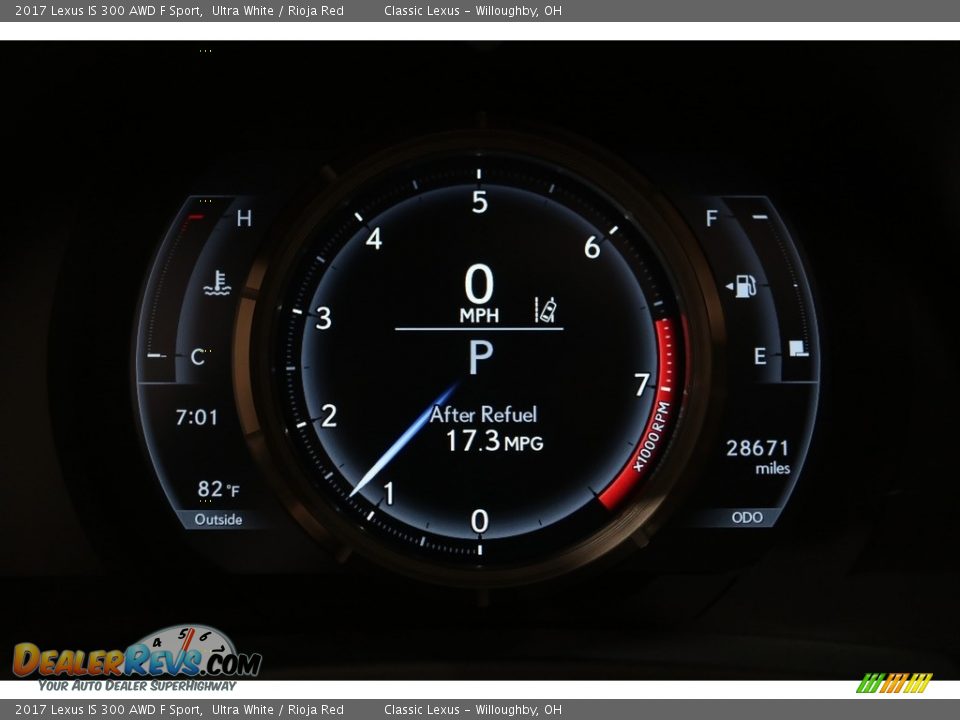This screenshot has height=720, width=960.
Task: Click the fuel pump icon
Action: click(743, 287)
